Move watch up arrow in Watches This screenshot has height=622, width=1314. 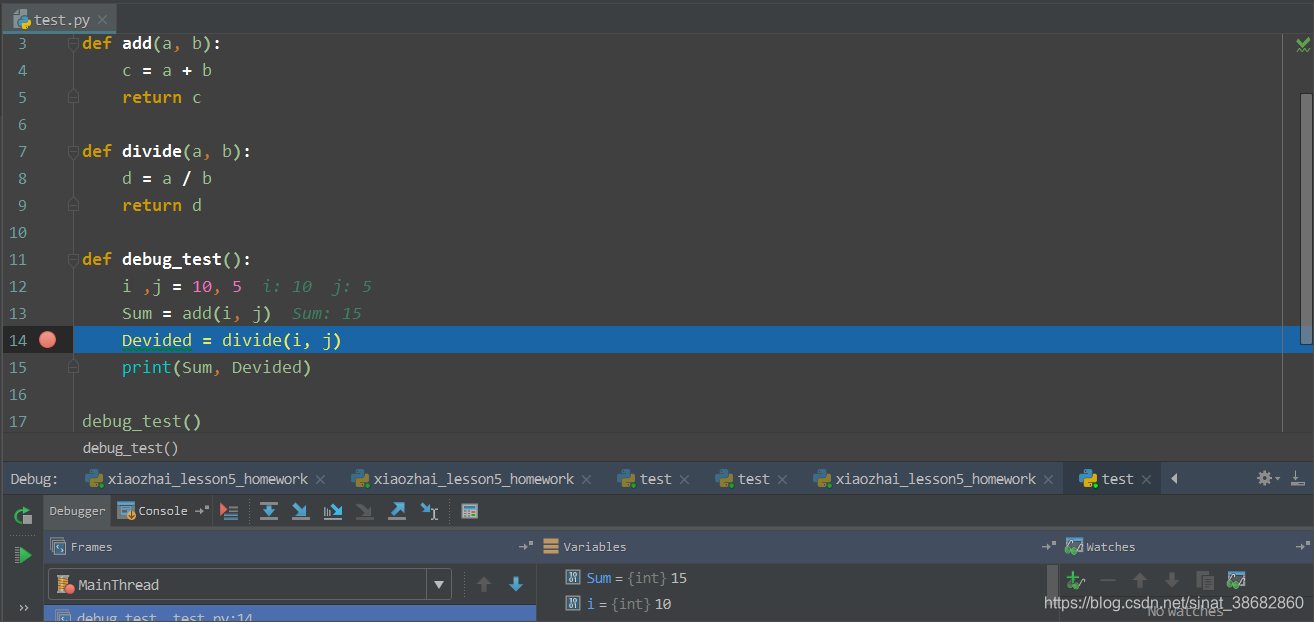click(1140, 580)
